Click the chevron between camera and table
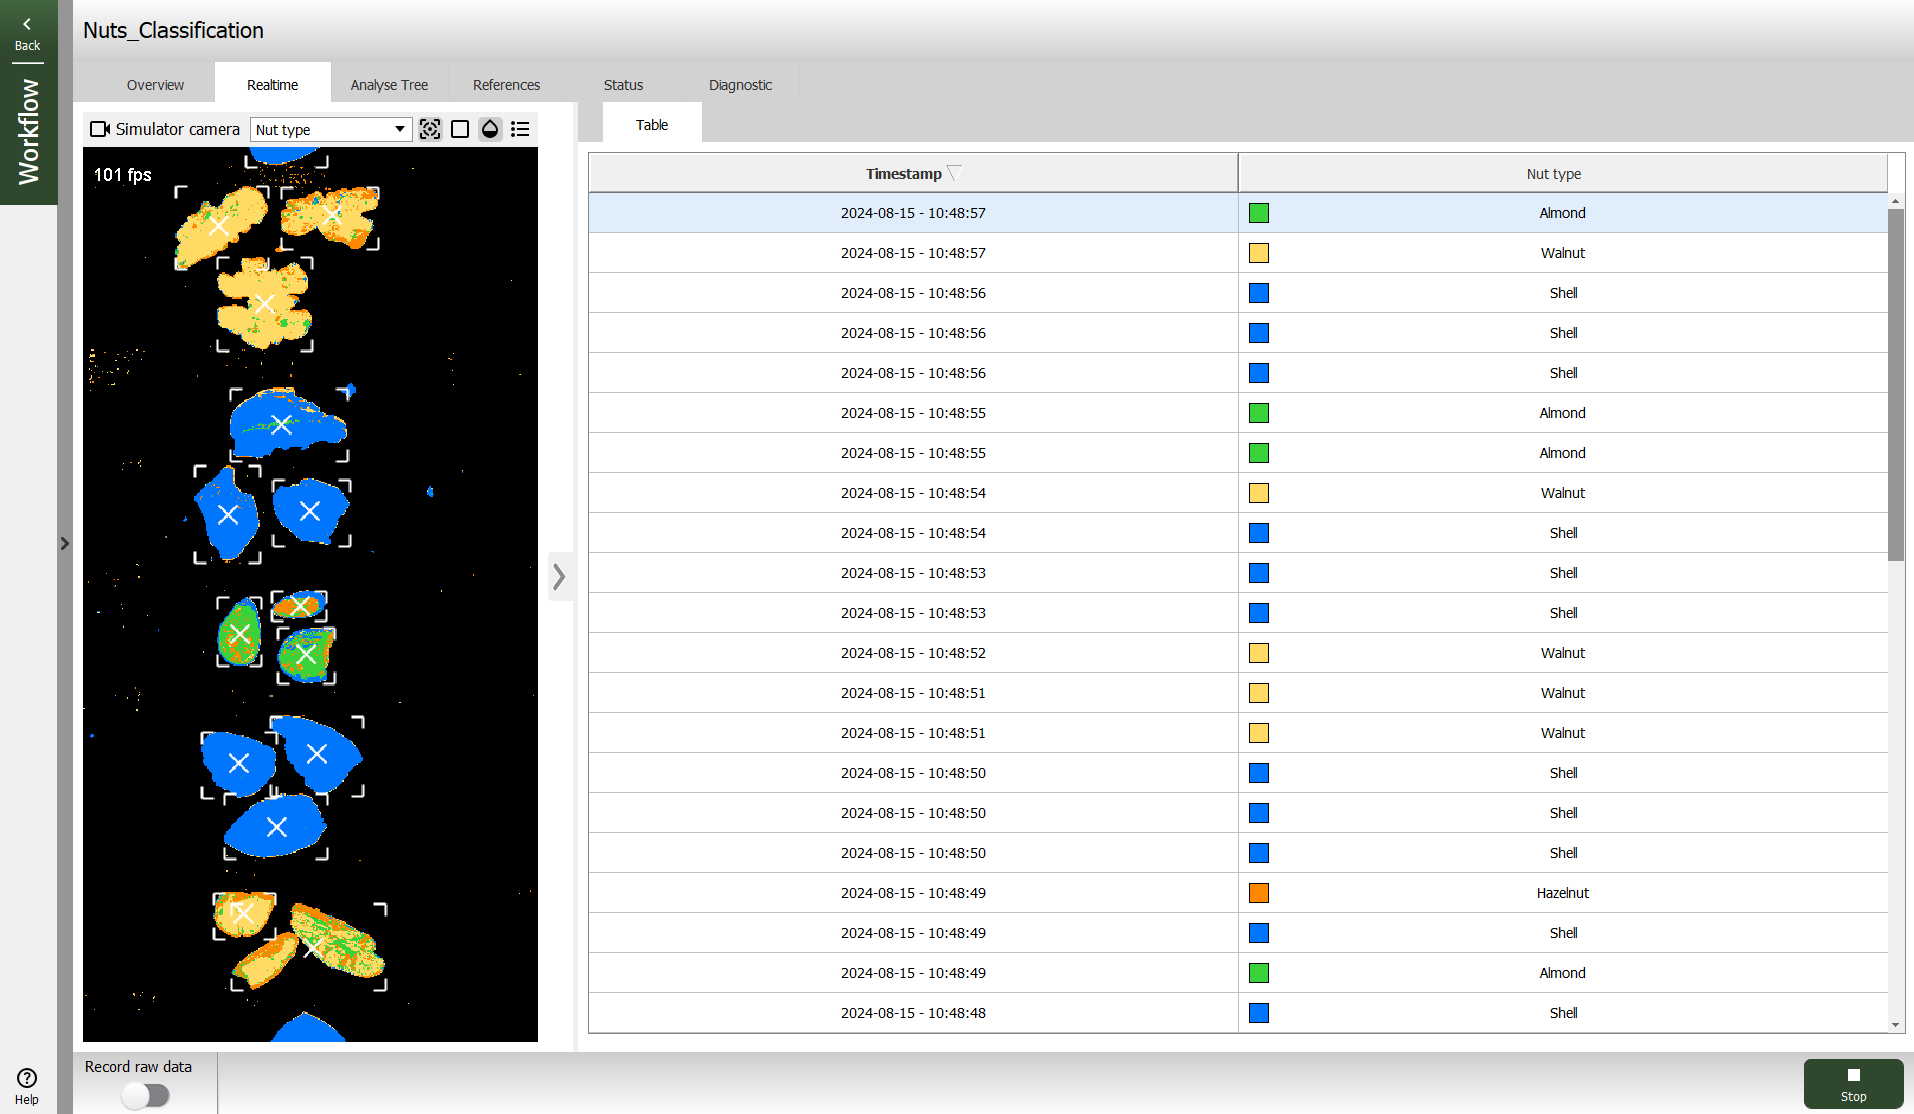This screenshot has height=1114, width=1914. (560, 576)
